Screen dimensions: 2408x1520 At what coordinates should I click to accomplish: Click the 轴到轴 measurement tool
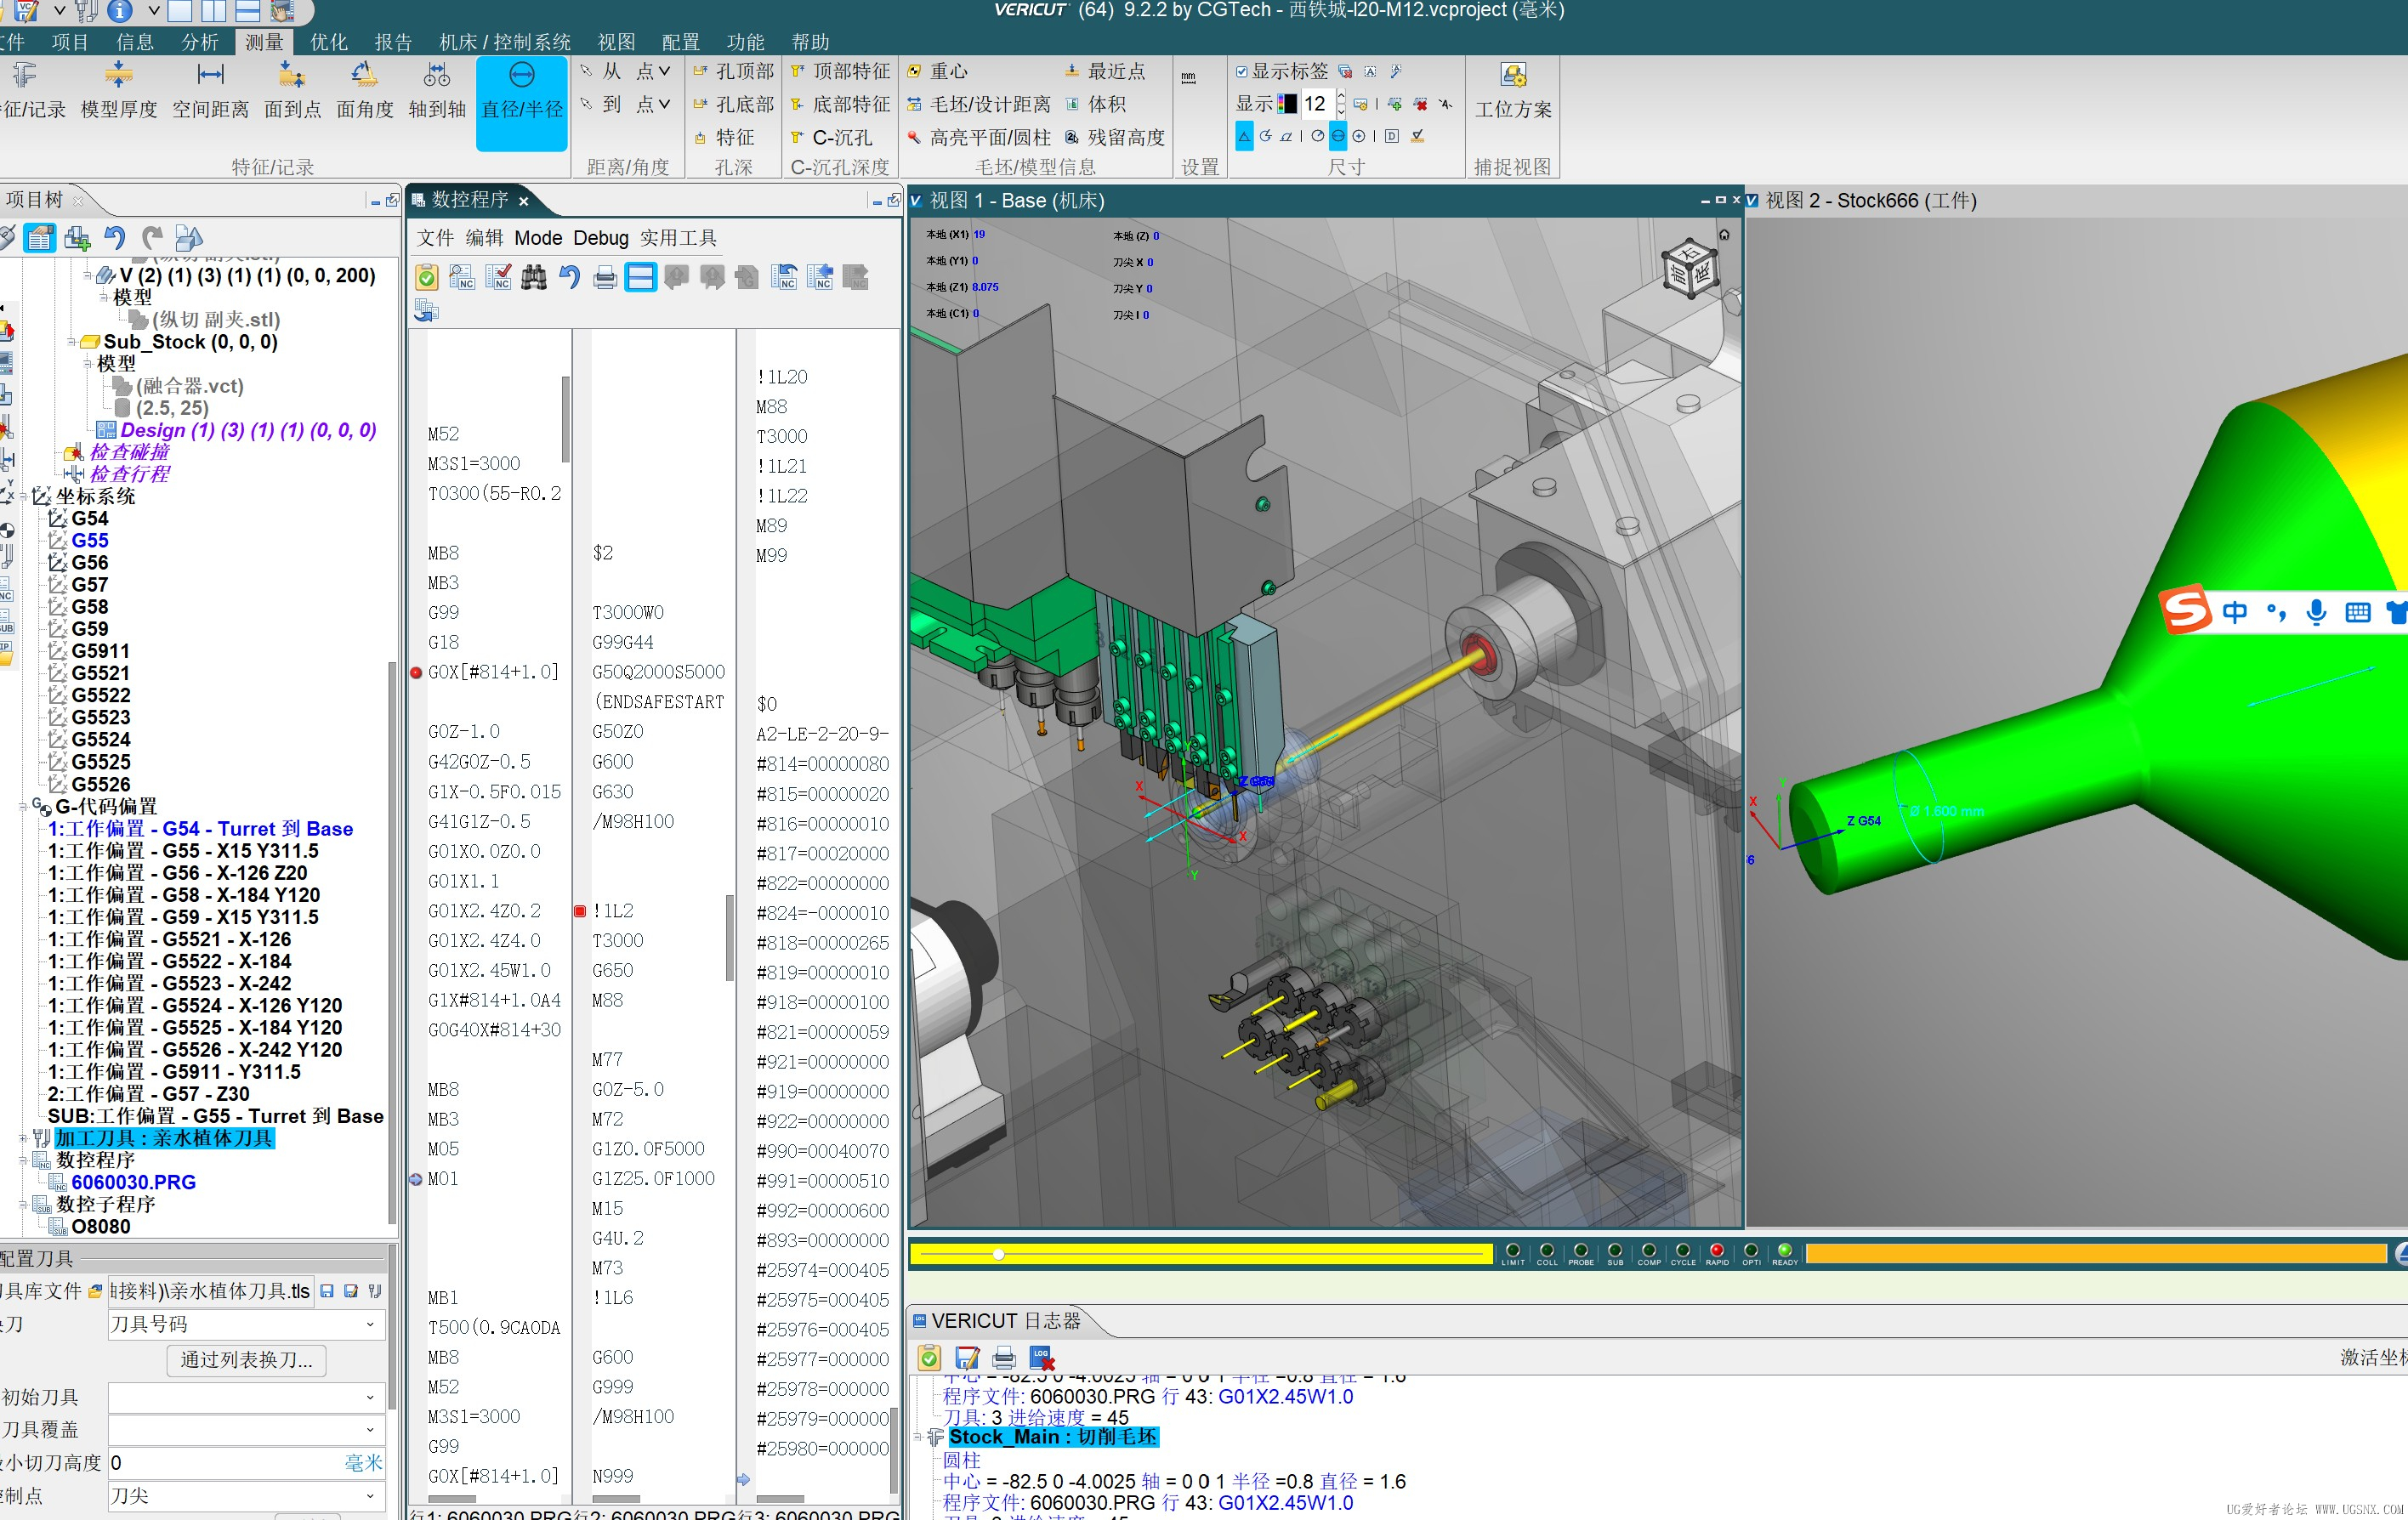[x=437, y=90]
